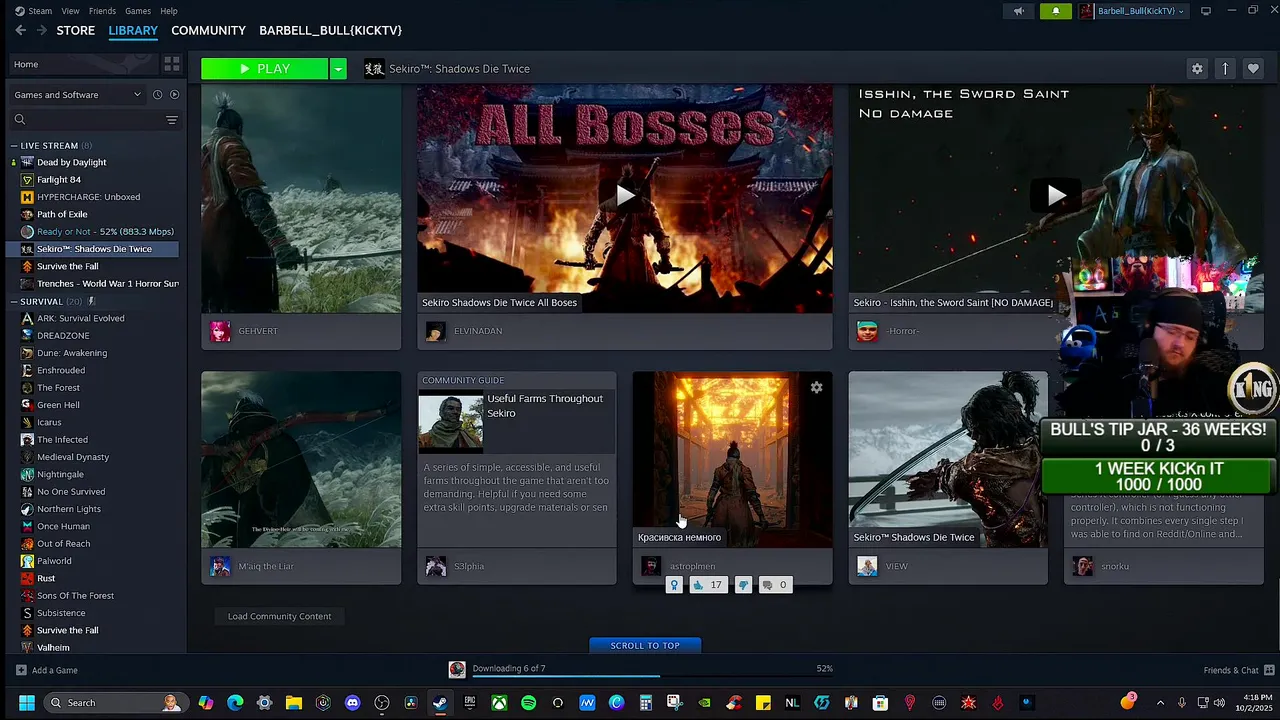Click the green PLAY button
Viewport: 1280px width, 720px height.
click(264, 69)
